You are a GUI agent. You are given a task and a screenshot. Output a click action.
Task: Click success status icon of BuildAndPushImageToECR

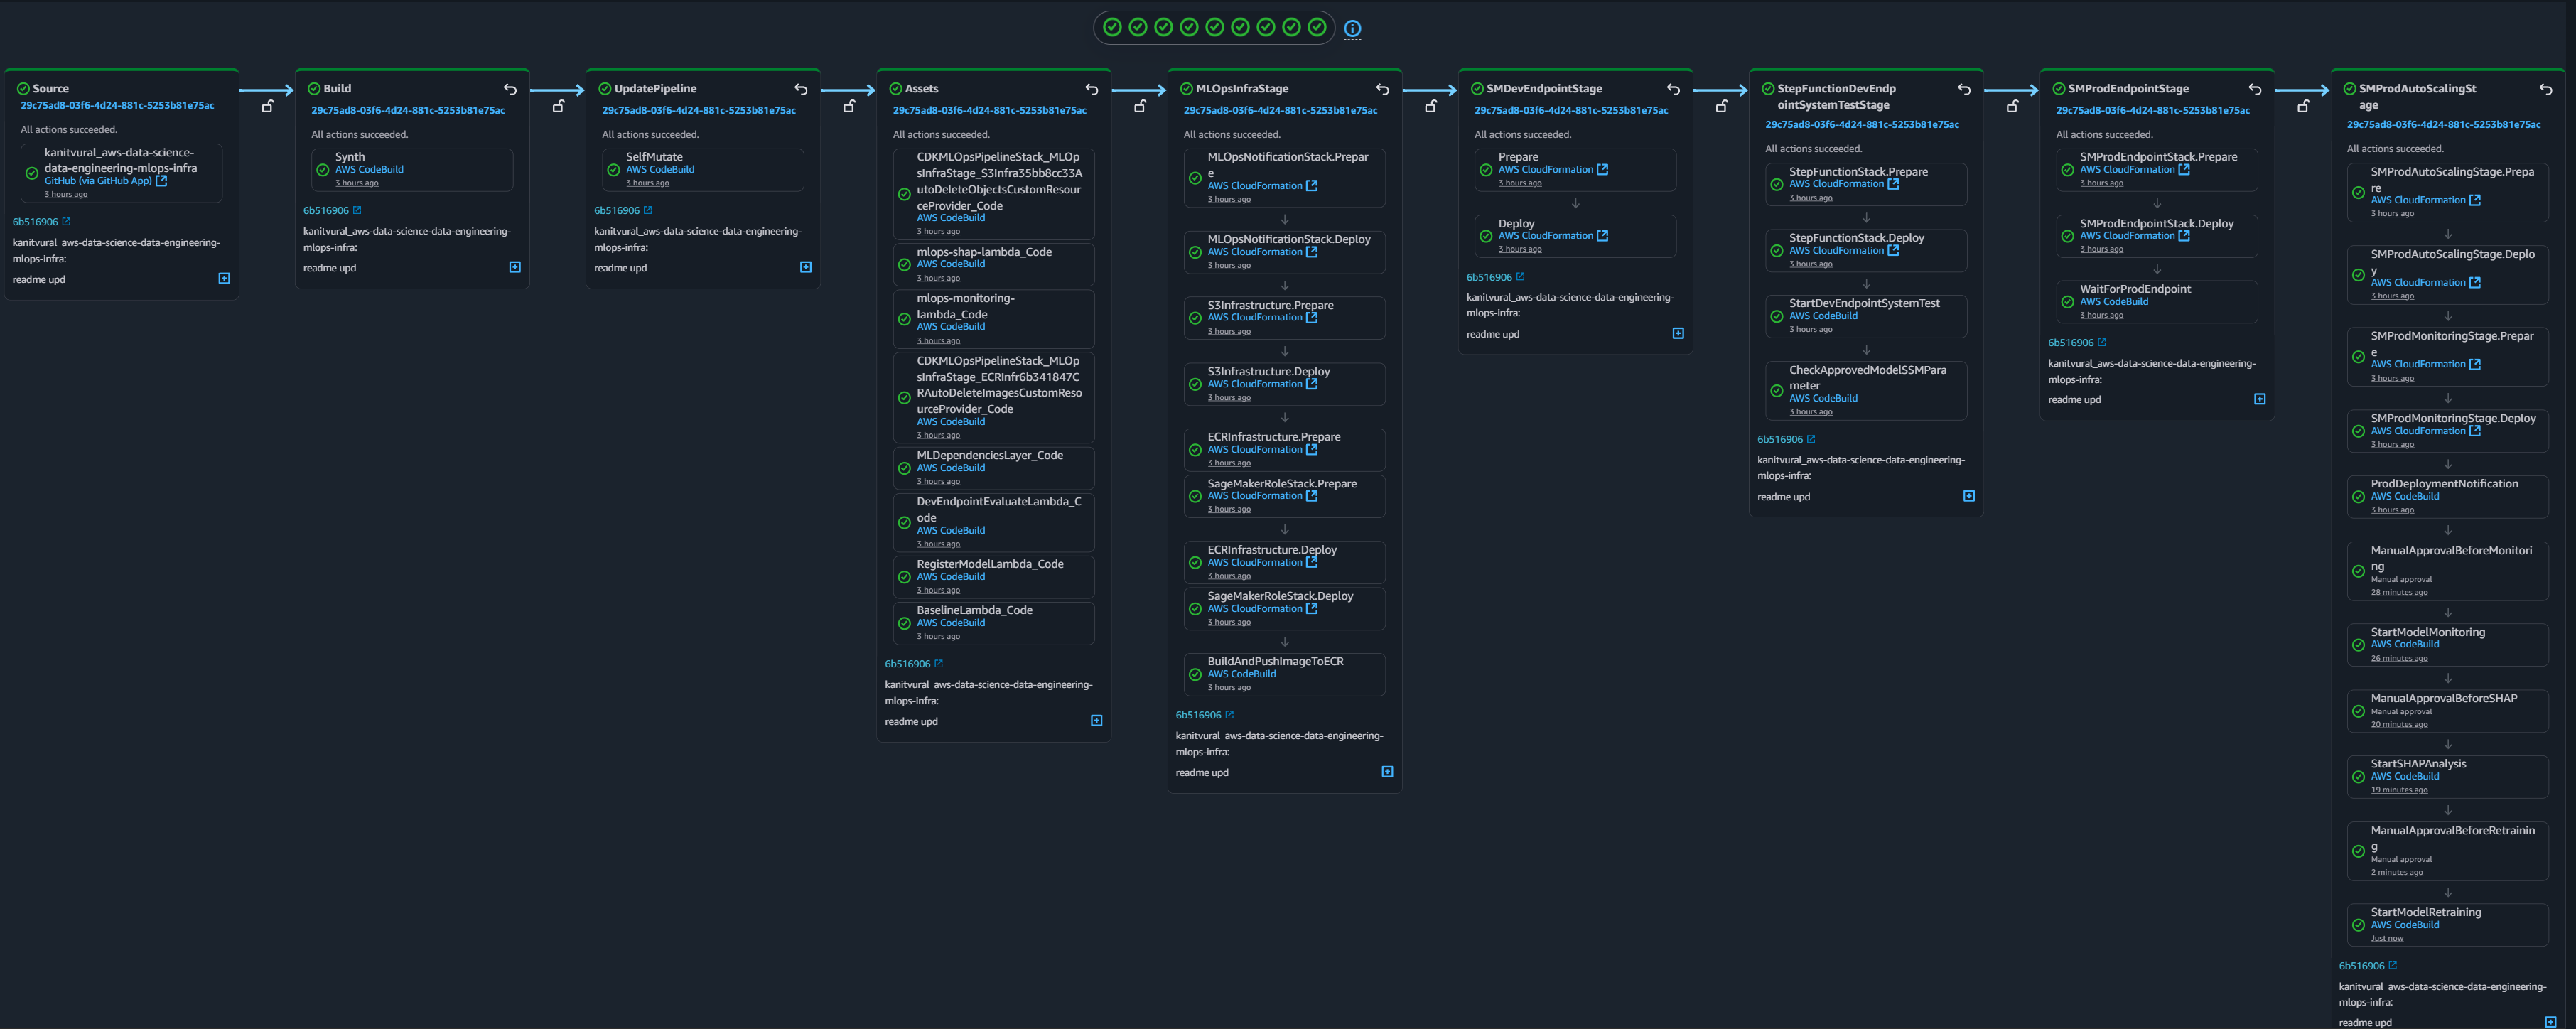(1195, 675)
